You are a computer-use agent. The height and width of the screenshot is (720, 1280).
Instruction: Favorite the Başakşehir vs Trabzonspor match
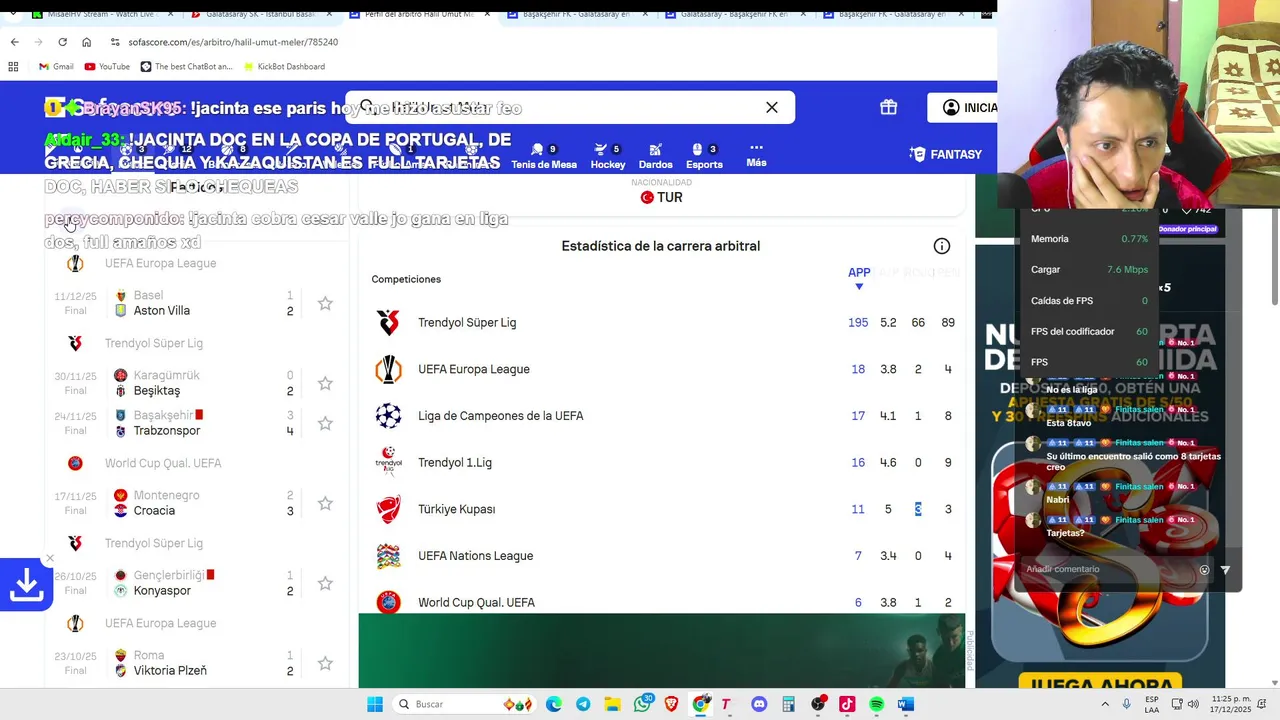(325, 423)
